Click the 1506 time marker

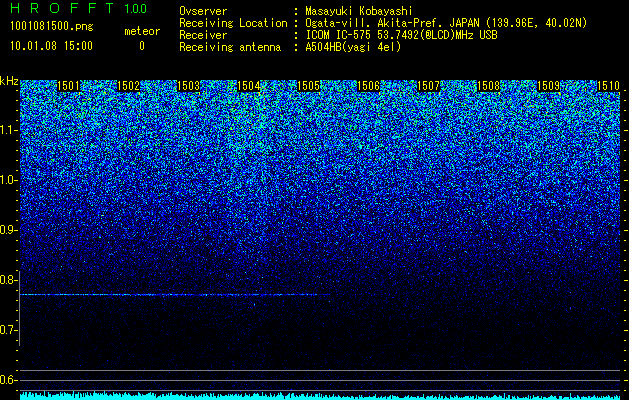[x=368, y=86]
